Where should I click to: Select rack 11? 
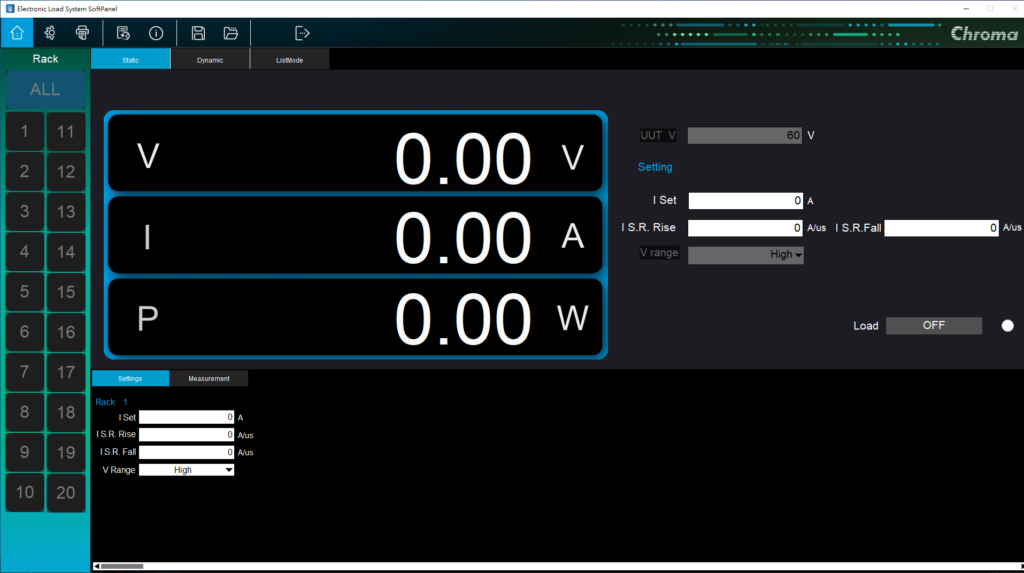tap(66, 131)
